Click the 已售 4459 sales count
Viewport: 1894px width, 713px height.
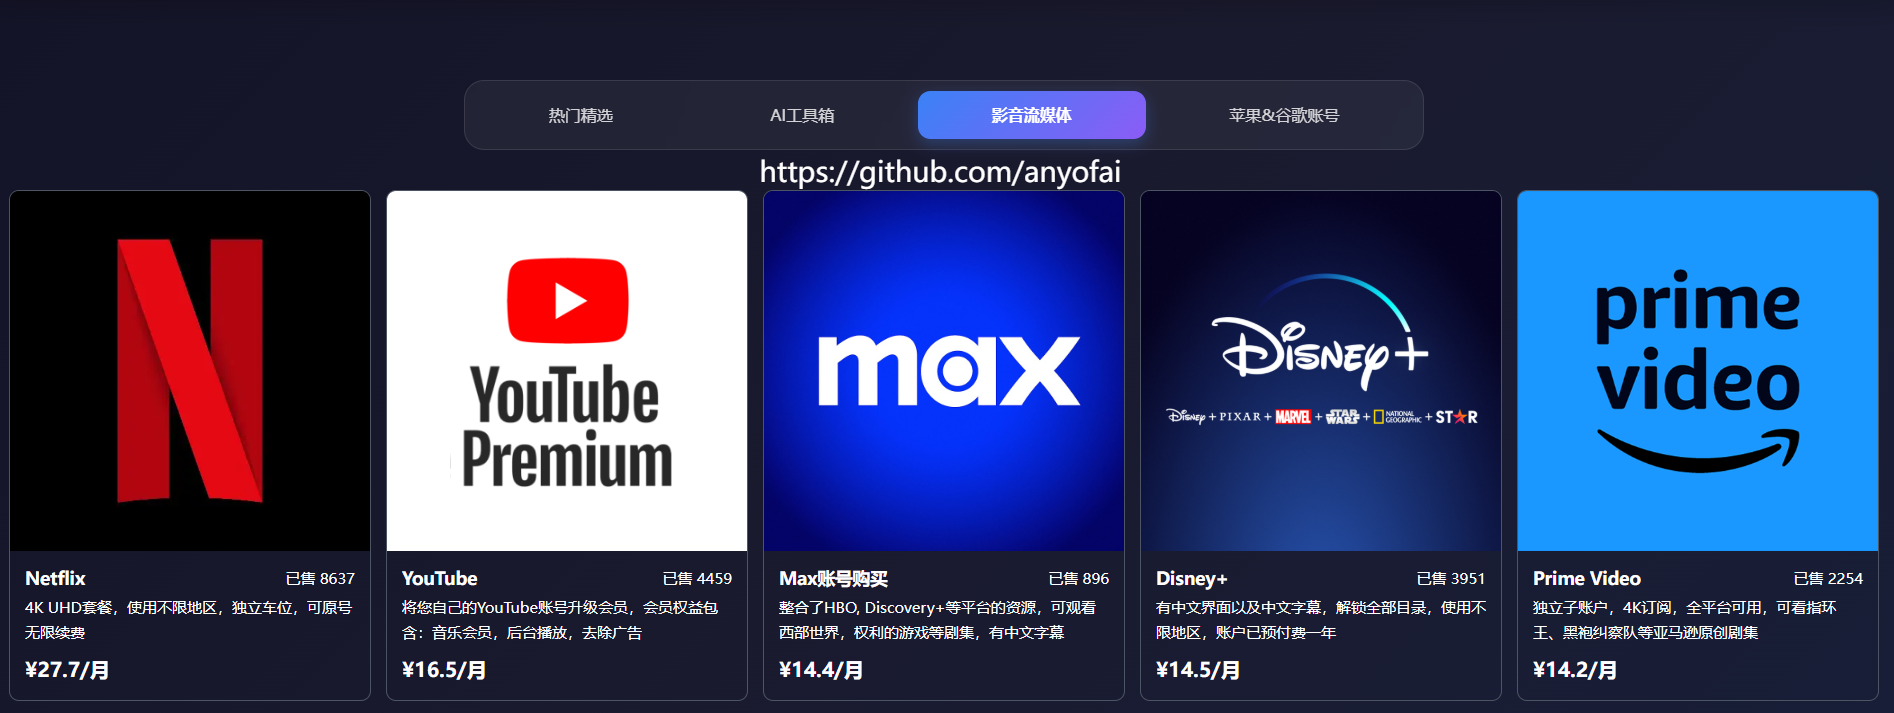[697, 579]
